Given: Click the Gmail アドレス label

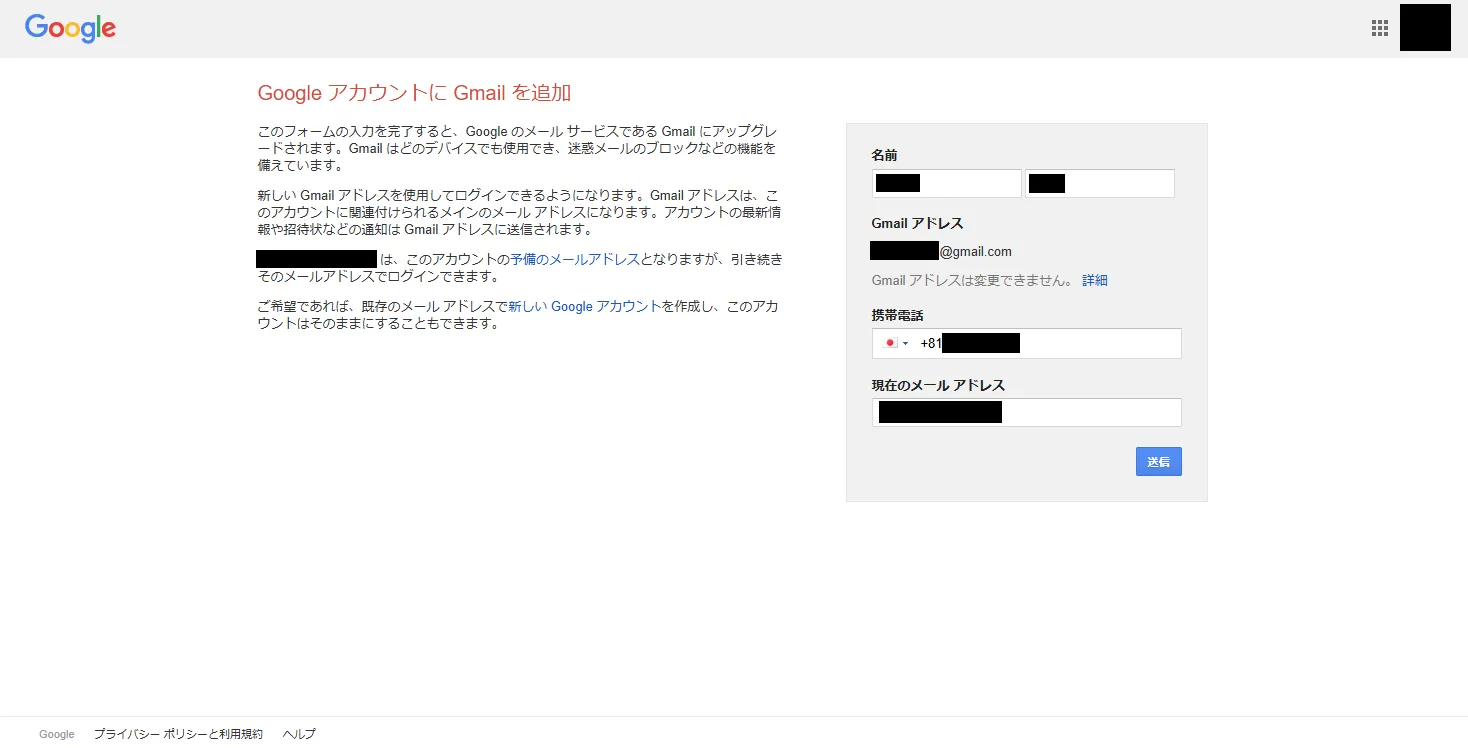Looking at the screenshot, I should tap(917, 223).
